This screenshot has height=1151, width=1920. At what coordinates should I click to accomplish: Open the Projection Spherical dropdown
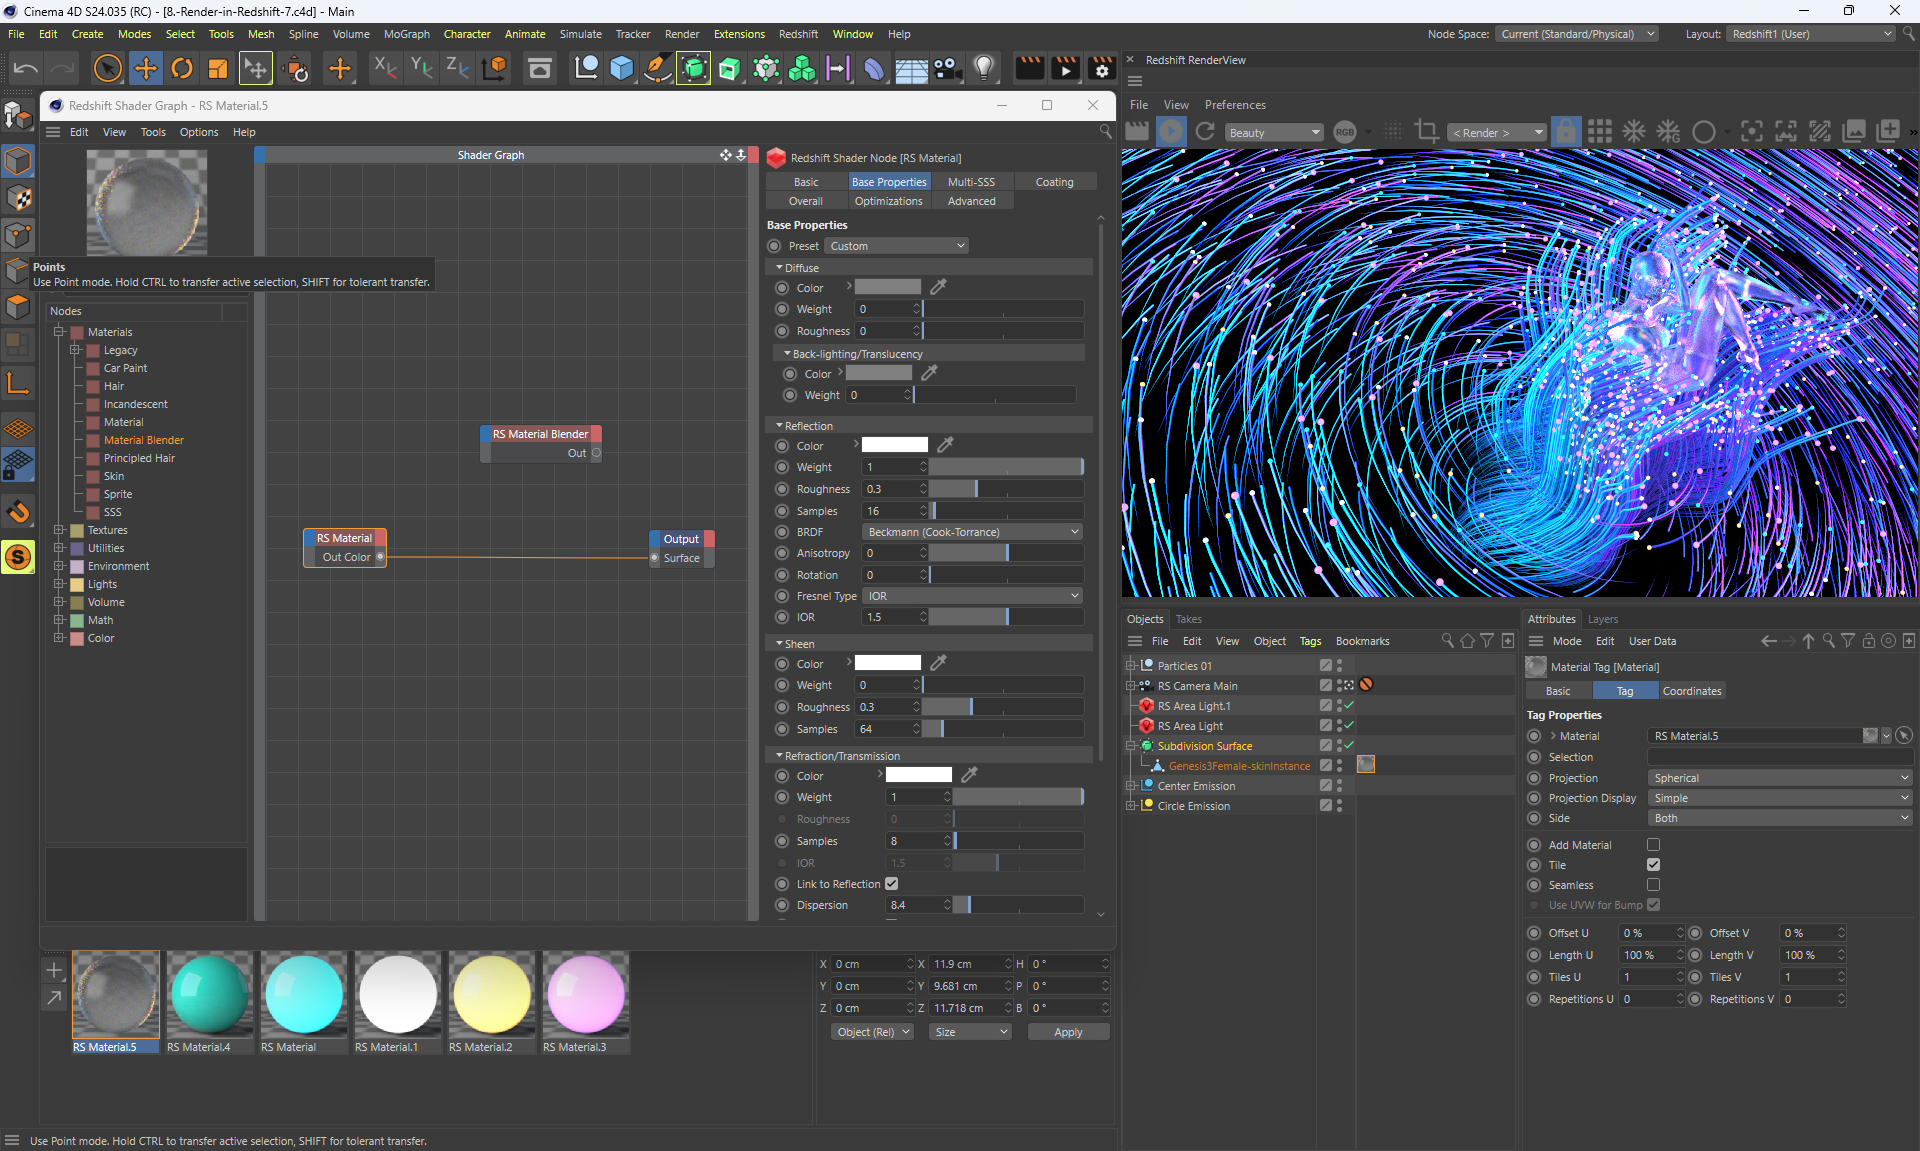click(1779, 778)
